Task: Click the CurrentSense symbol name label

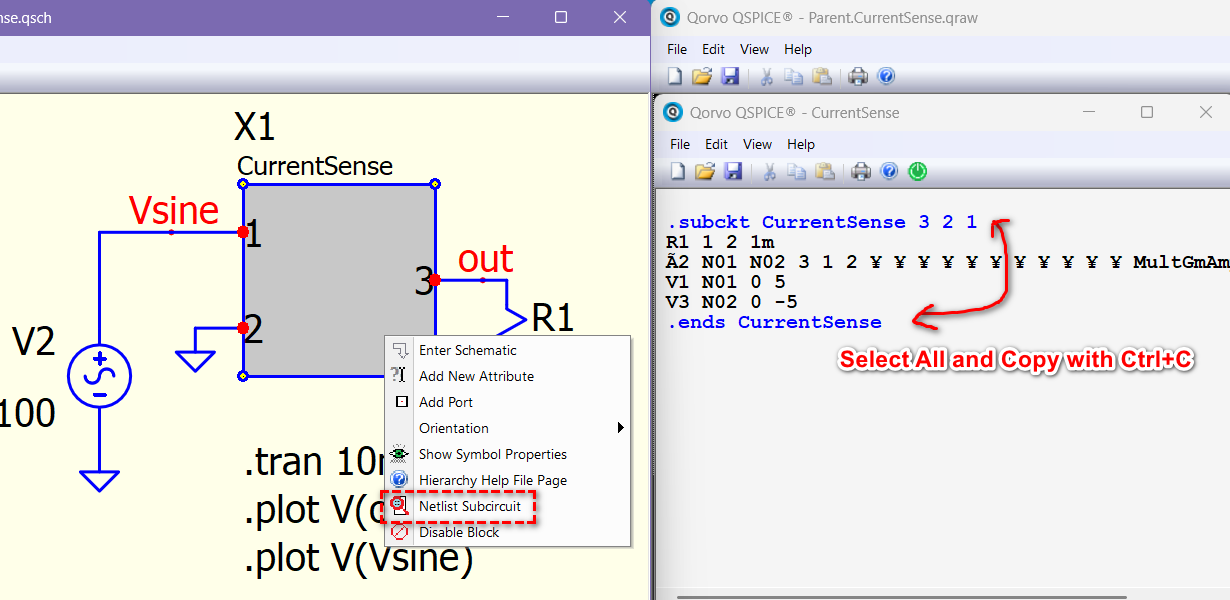Action: pos(315,166)
